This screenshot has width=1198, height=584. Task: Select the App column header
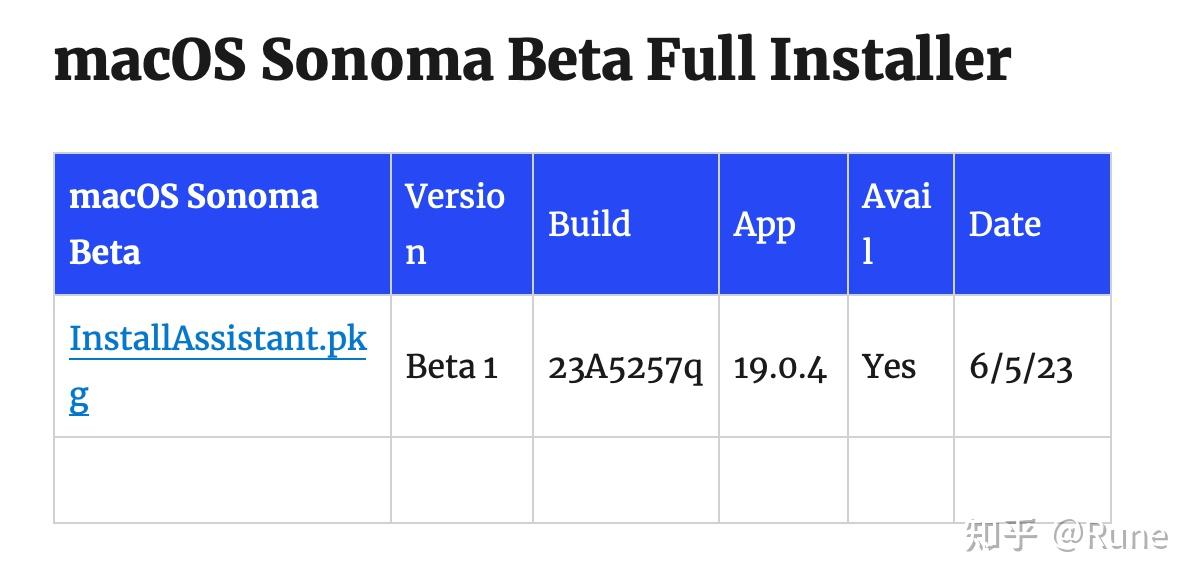pos(764,224)
